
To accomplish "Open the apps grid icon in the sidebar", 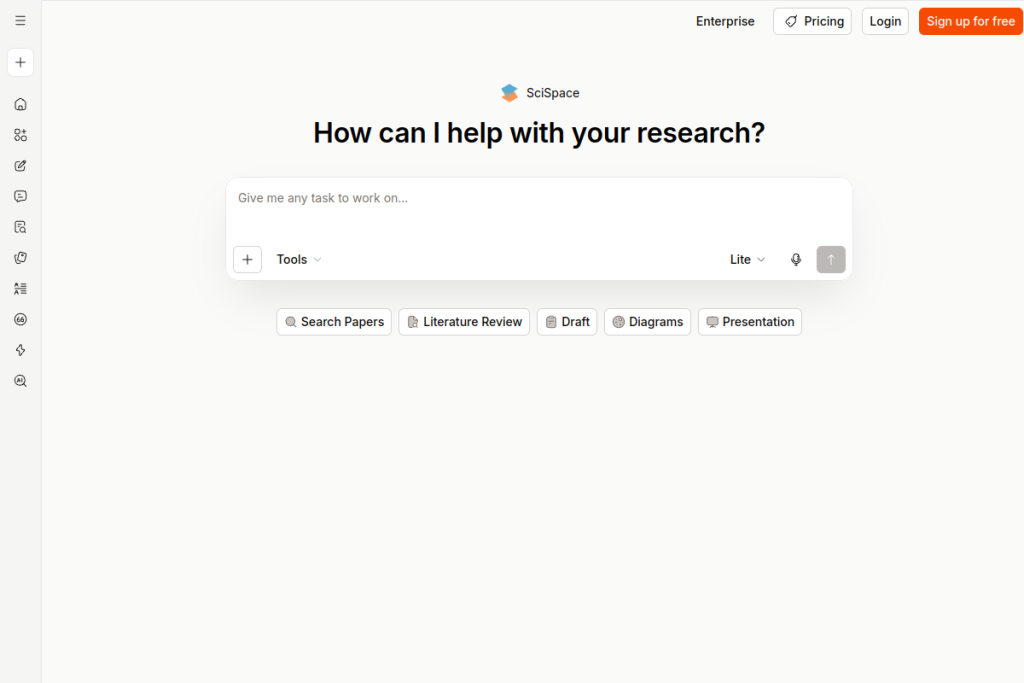I will point(20,135).
